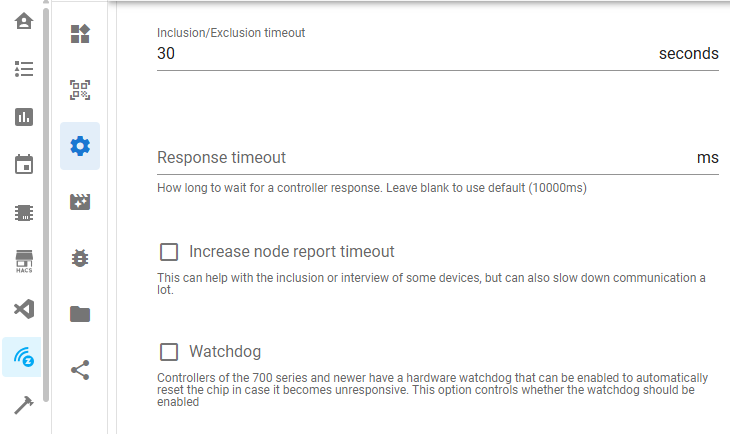
Task: Tick the Watchdog checkbox
Action: pos(170,352)
